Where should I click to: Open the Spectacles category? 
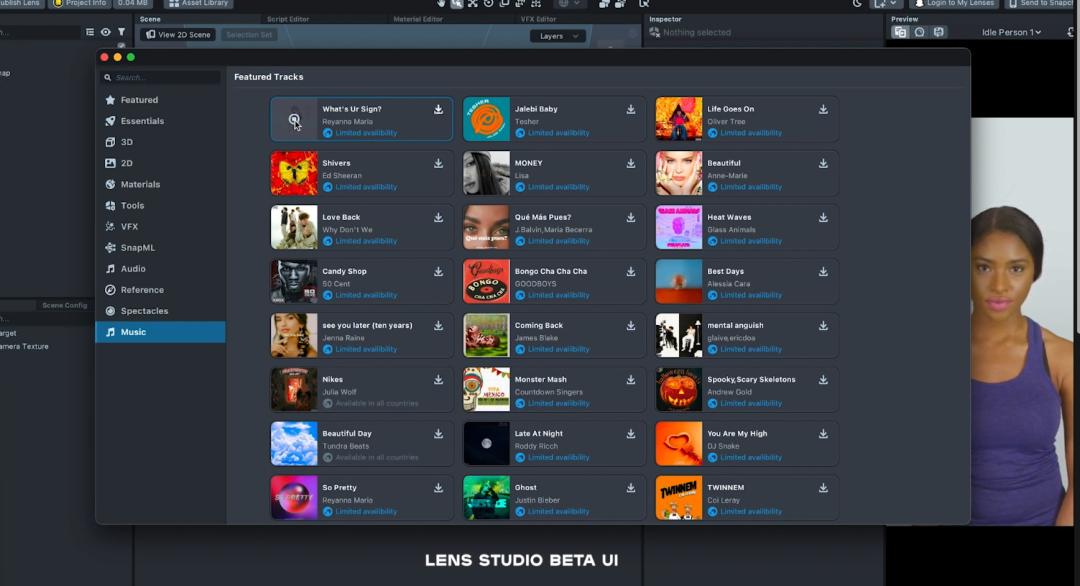pos(160,311)
